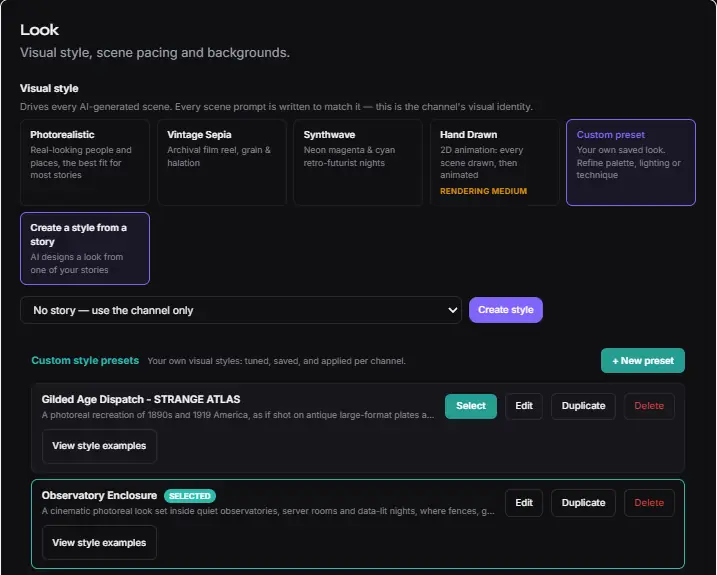Select the Gilded Age Dispatch preset
This screenshot has height=575, width=717.
[x=471, y=406]
